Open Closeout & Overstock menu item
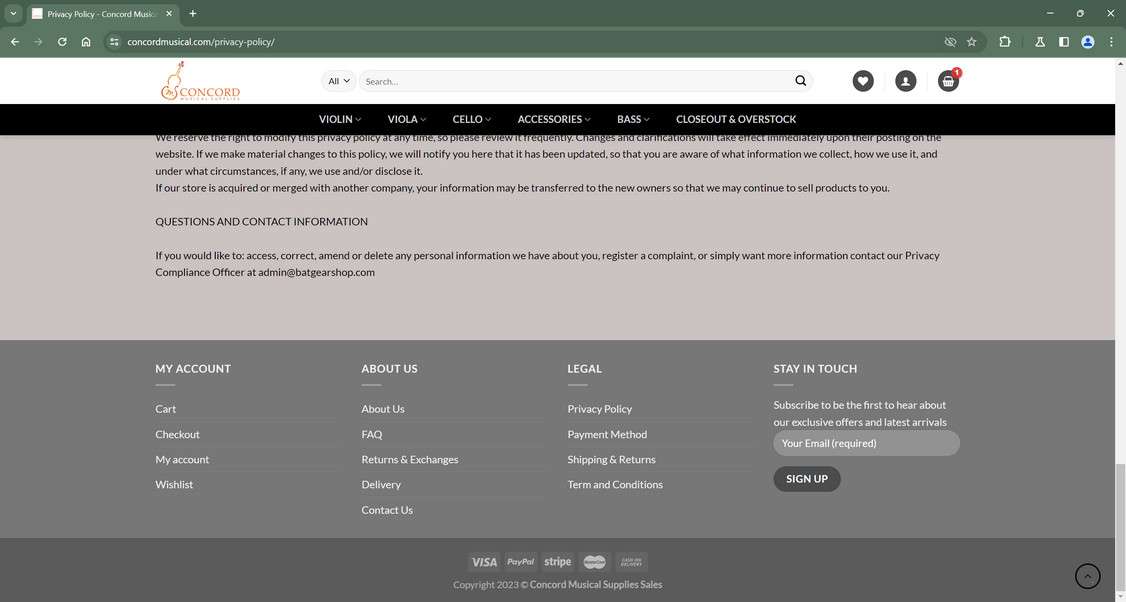Screen dimensions: 1126x602 tap(735, 119)
